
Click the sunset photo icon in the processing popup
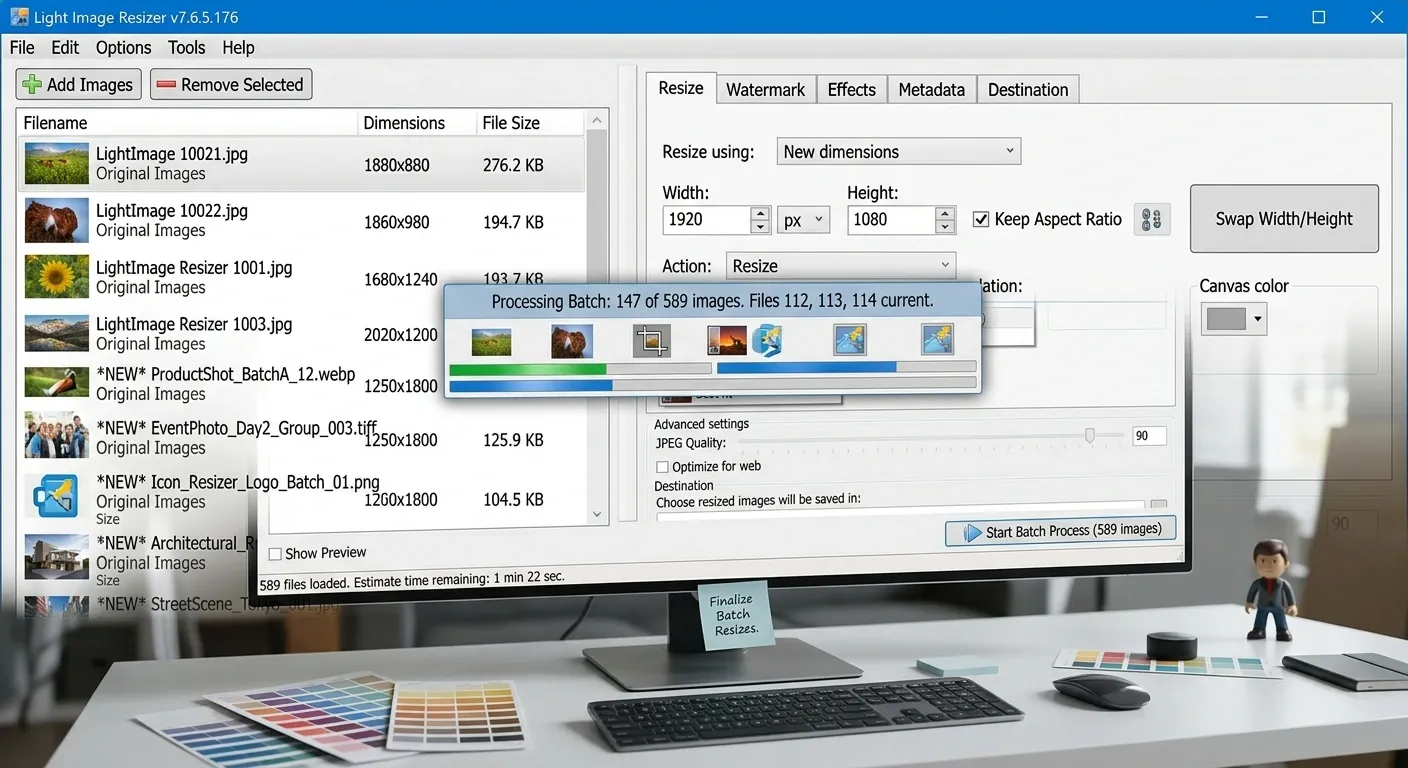tap(727, 341)
